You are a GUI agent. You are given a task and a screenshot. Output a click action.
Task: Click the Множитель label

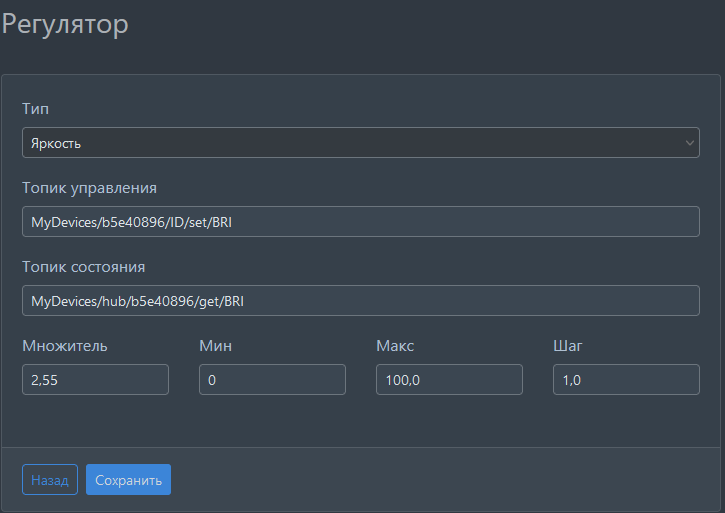pos(64,346)
